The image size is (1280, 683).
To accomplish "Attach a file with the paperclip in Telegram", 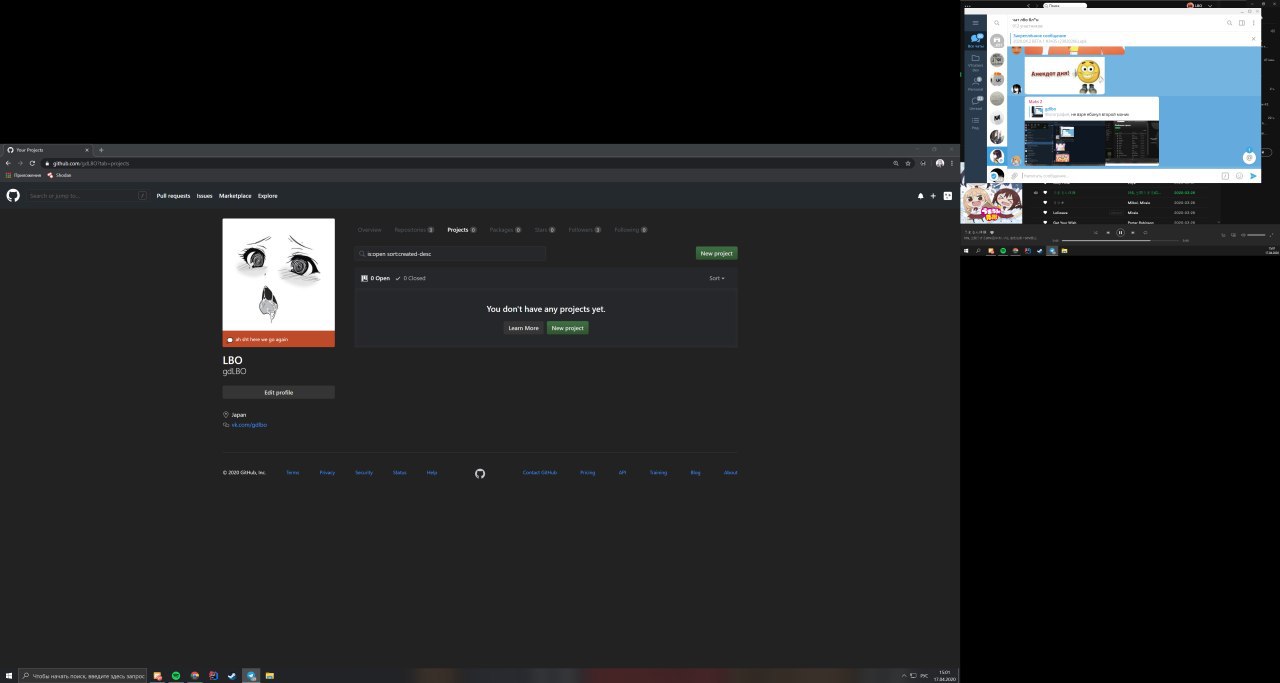I will 1014,176.
